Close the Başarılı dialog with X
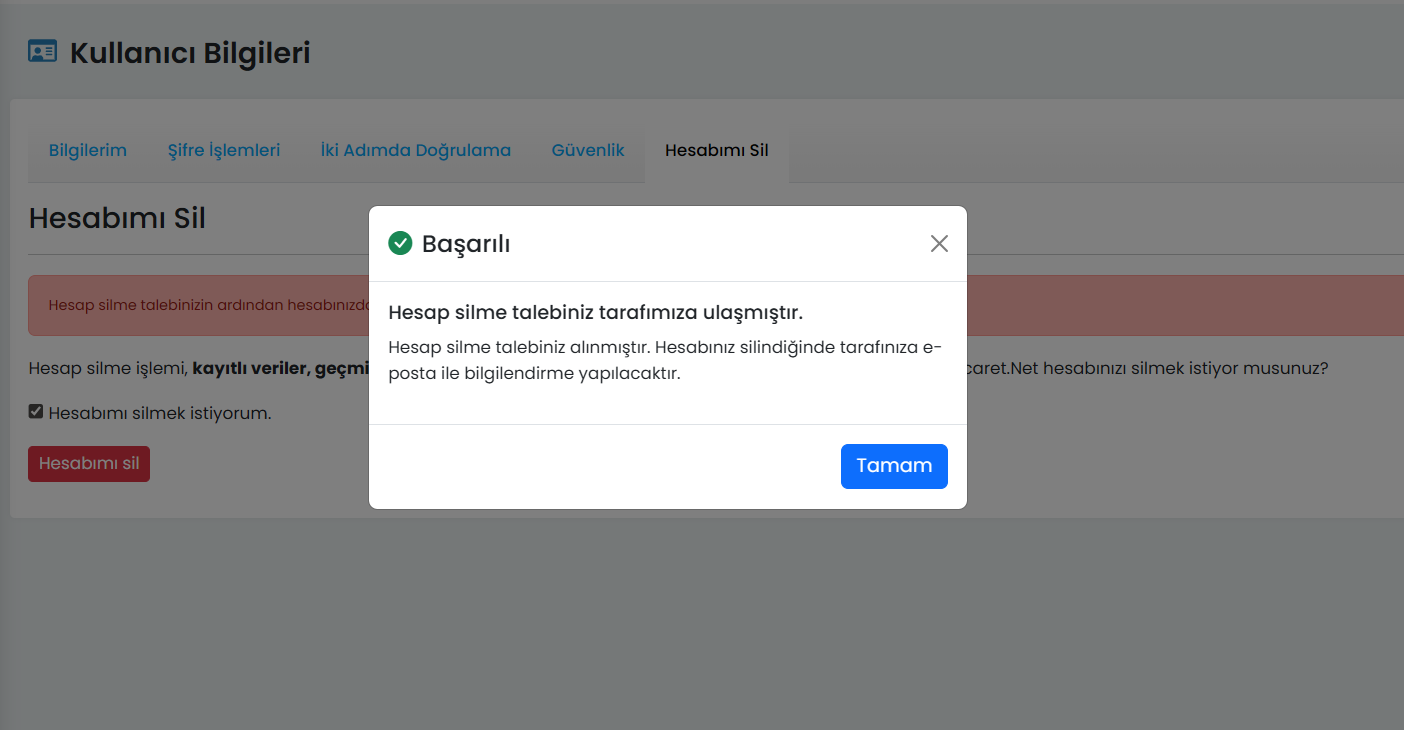The image size is (1404, 730). [938, 243]
